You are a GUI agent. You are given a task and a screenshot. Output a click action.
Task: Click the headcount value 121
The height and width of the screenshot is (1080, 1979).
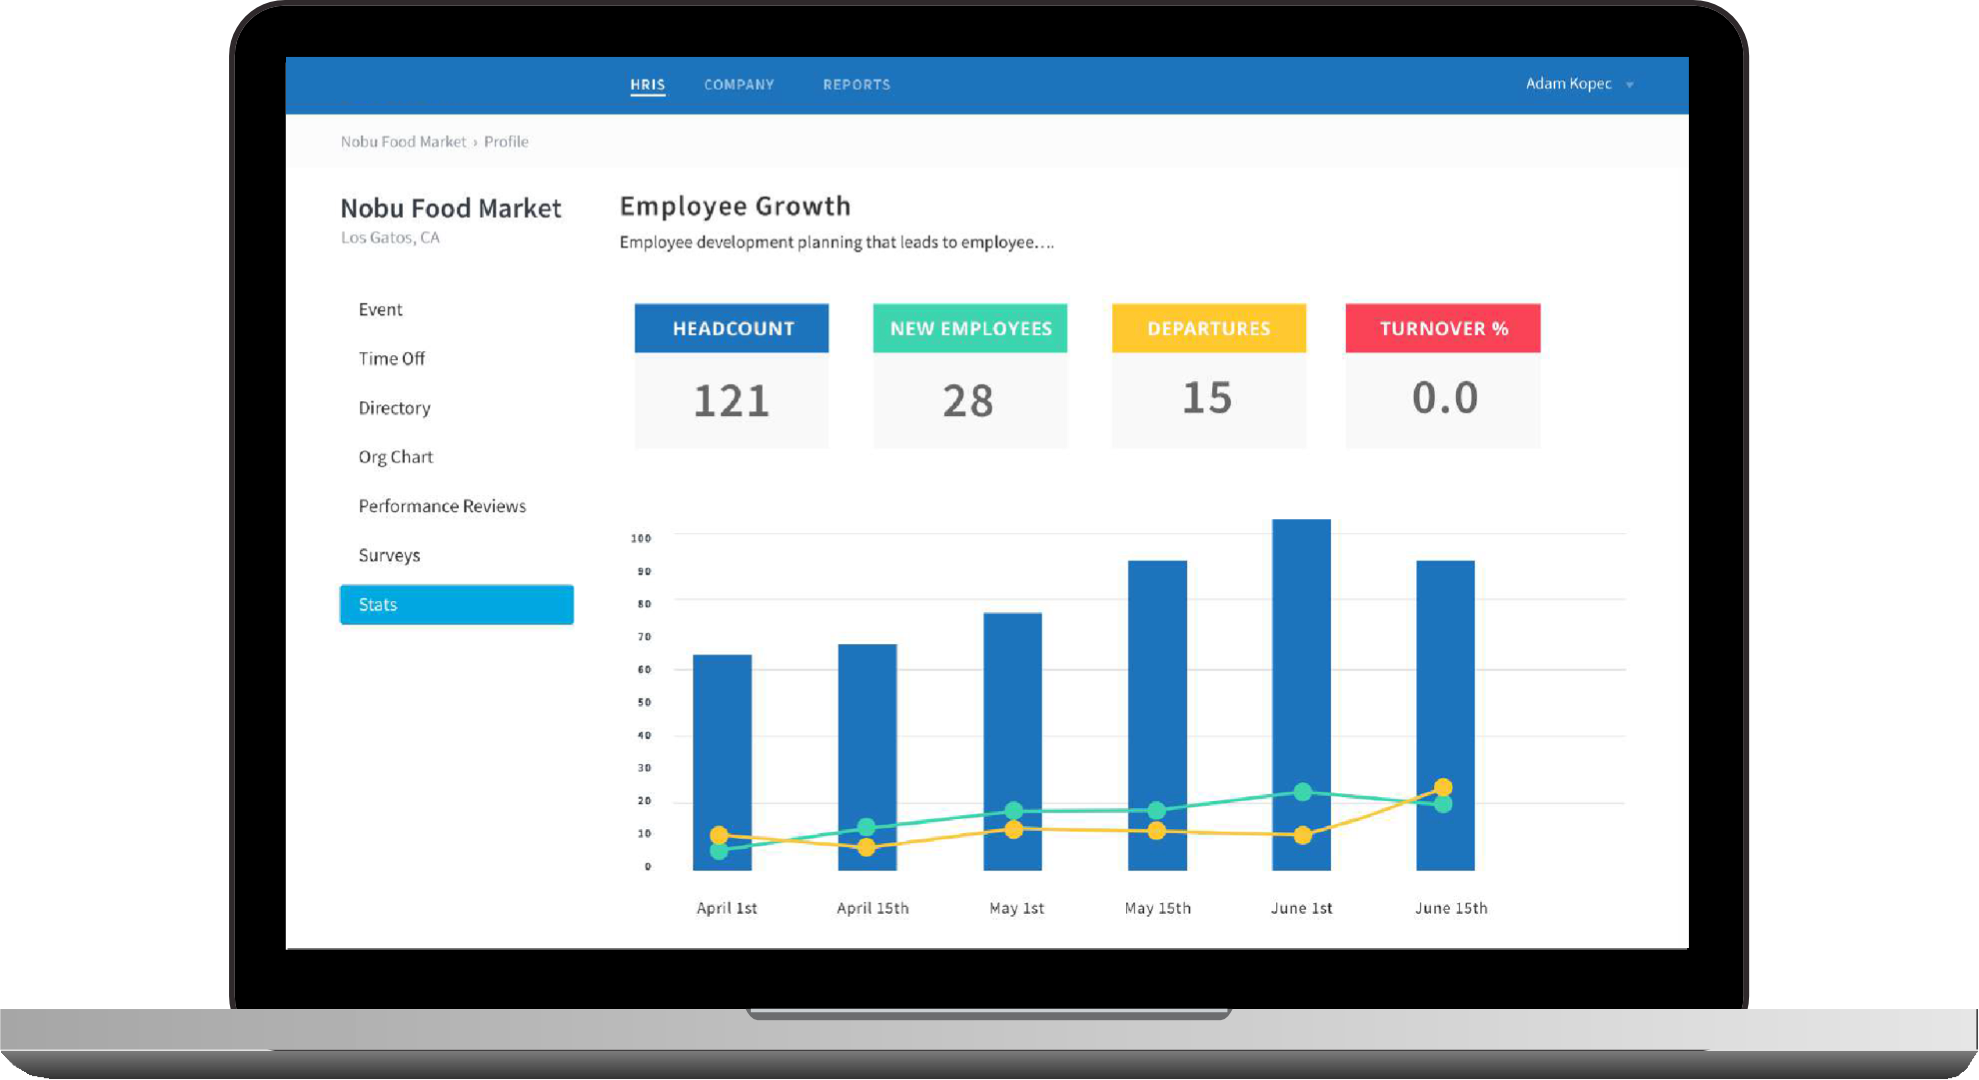pos(732,401)
